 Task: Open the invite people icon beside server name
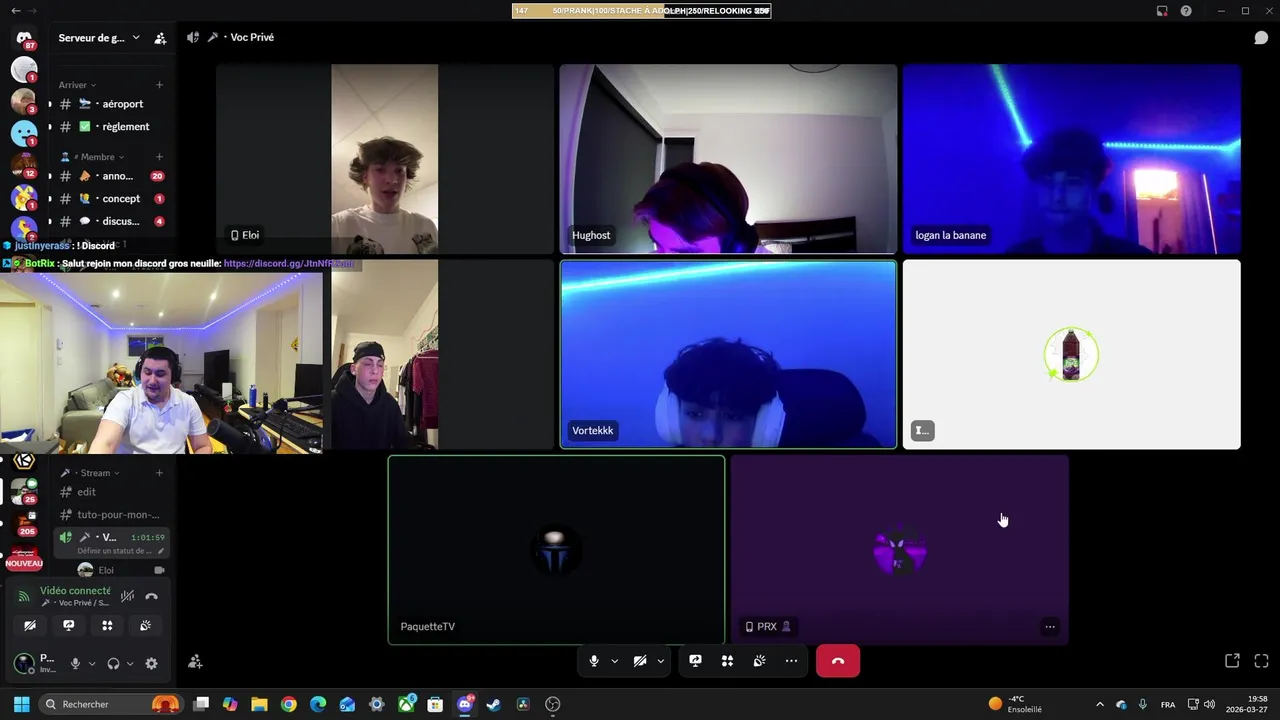coord(160,38)
